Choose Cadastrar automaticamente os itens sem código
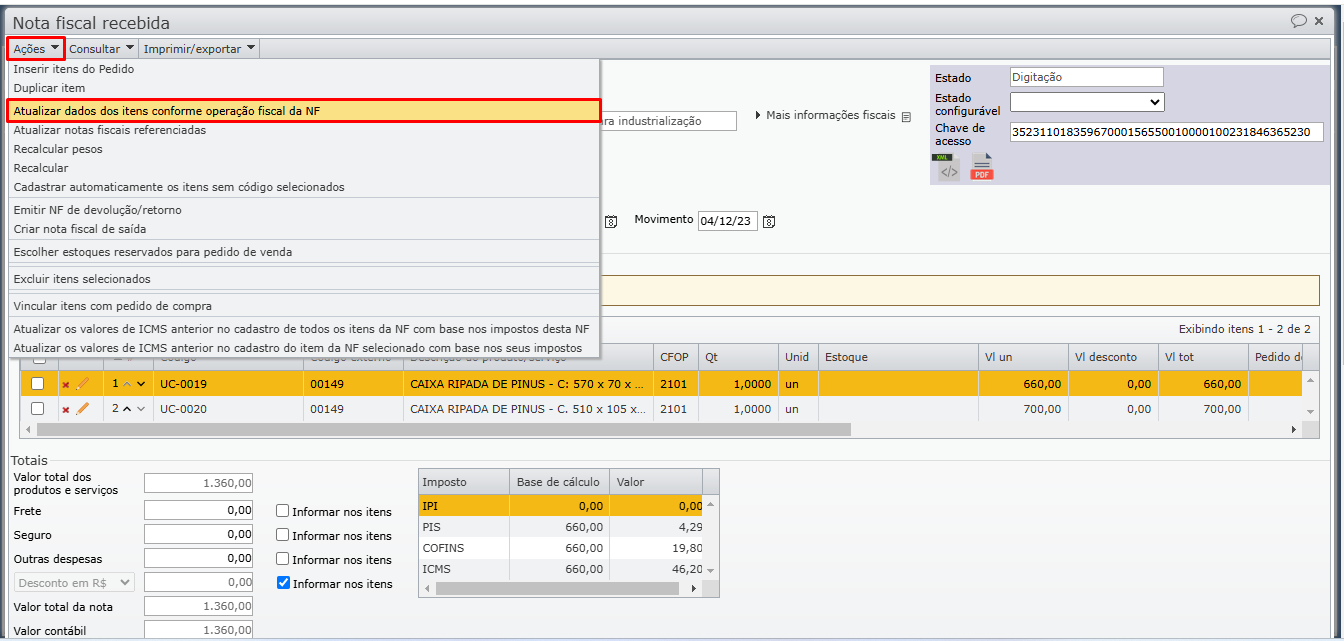The width and height of the screenshot is (1344, 641). pos(304,187)
